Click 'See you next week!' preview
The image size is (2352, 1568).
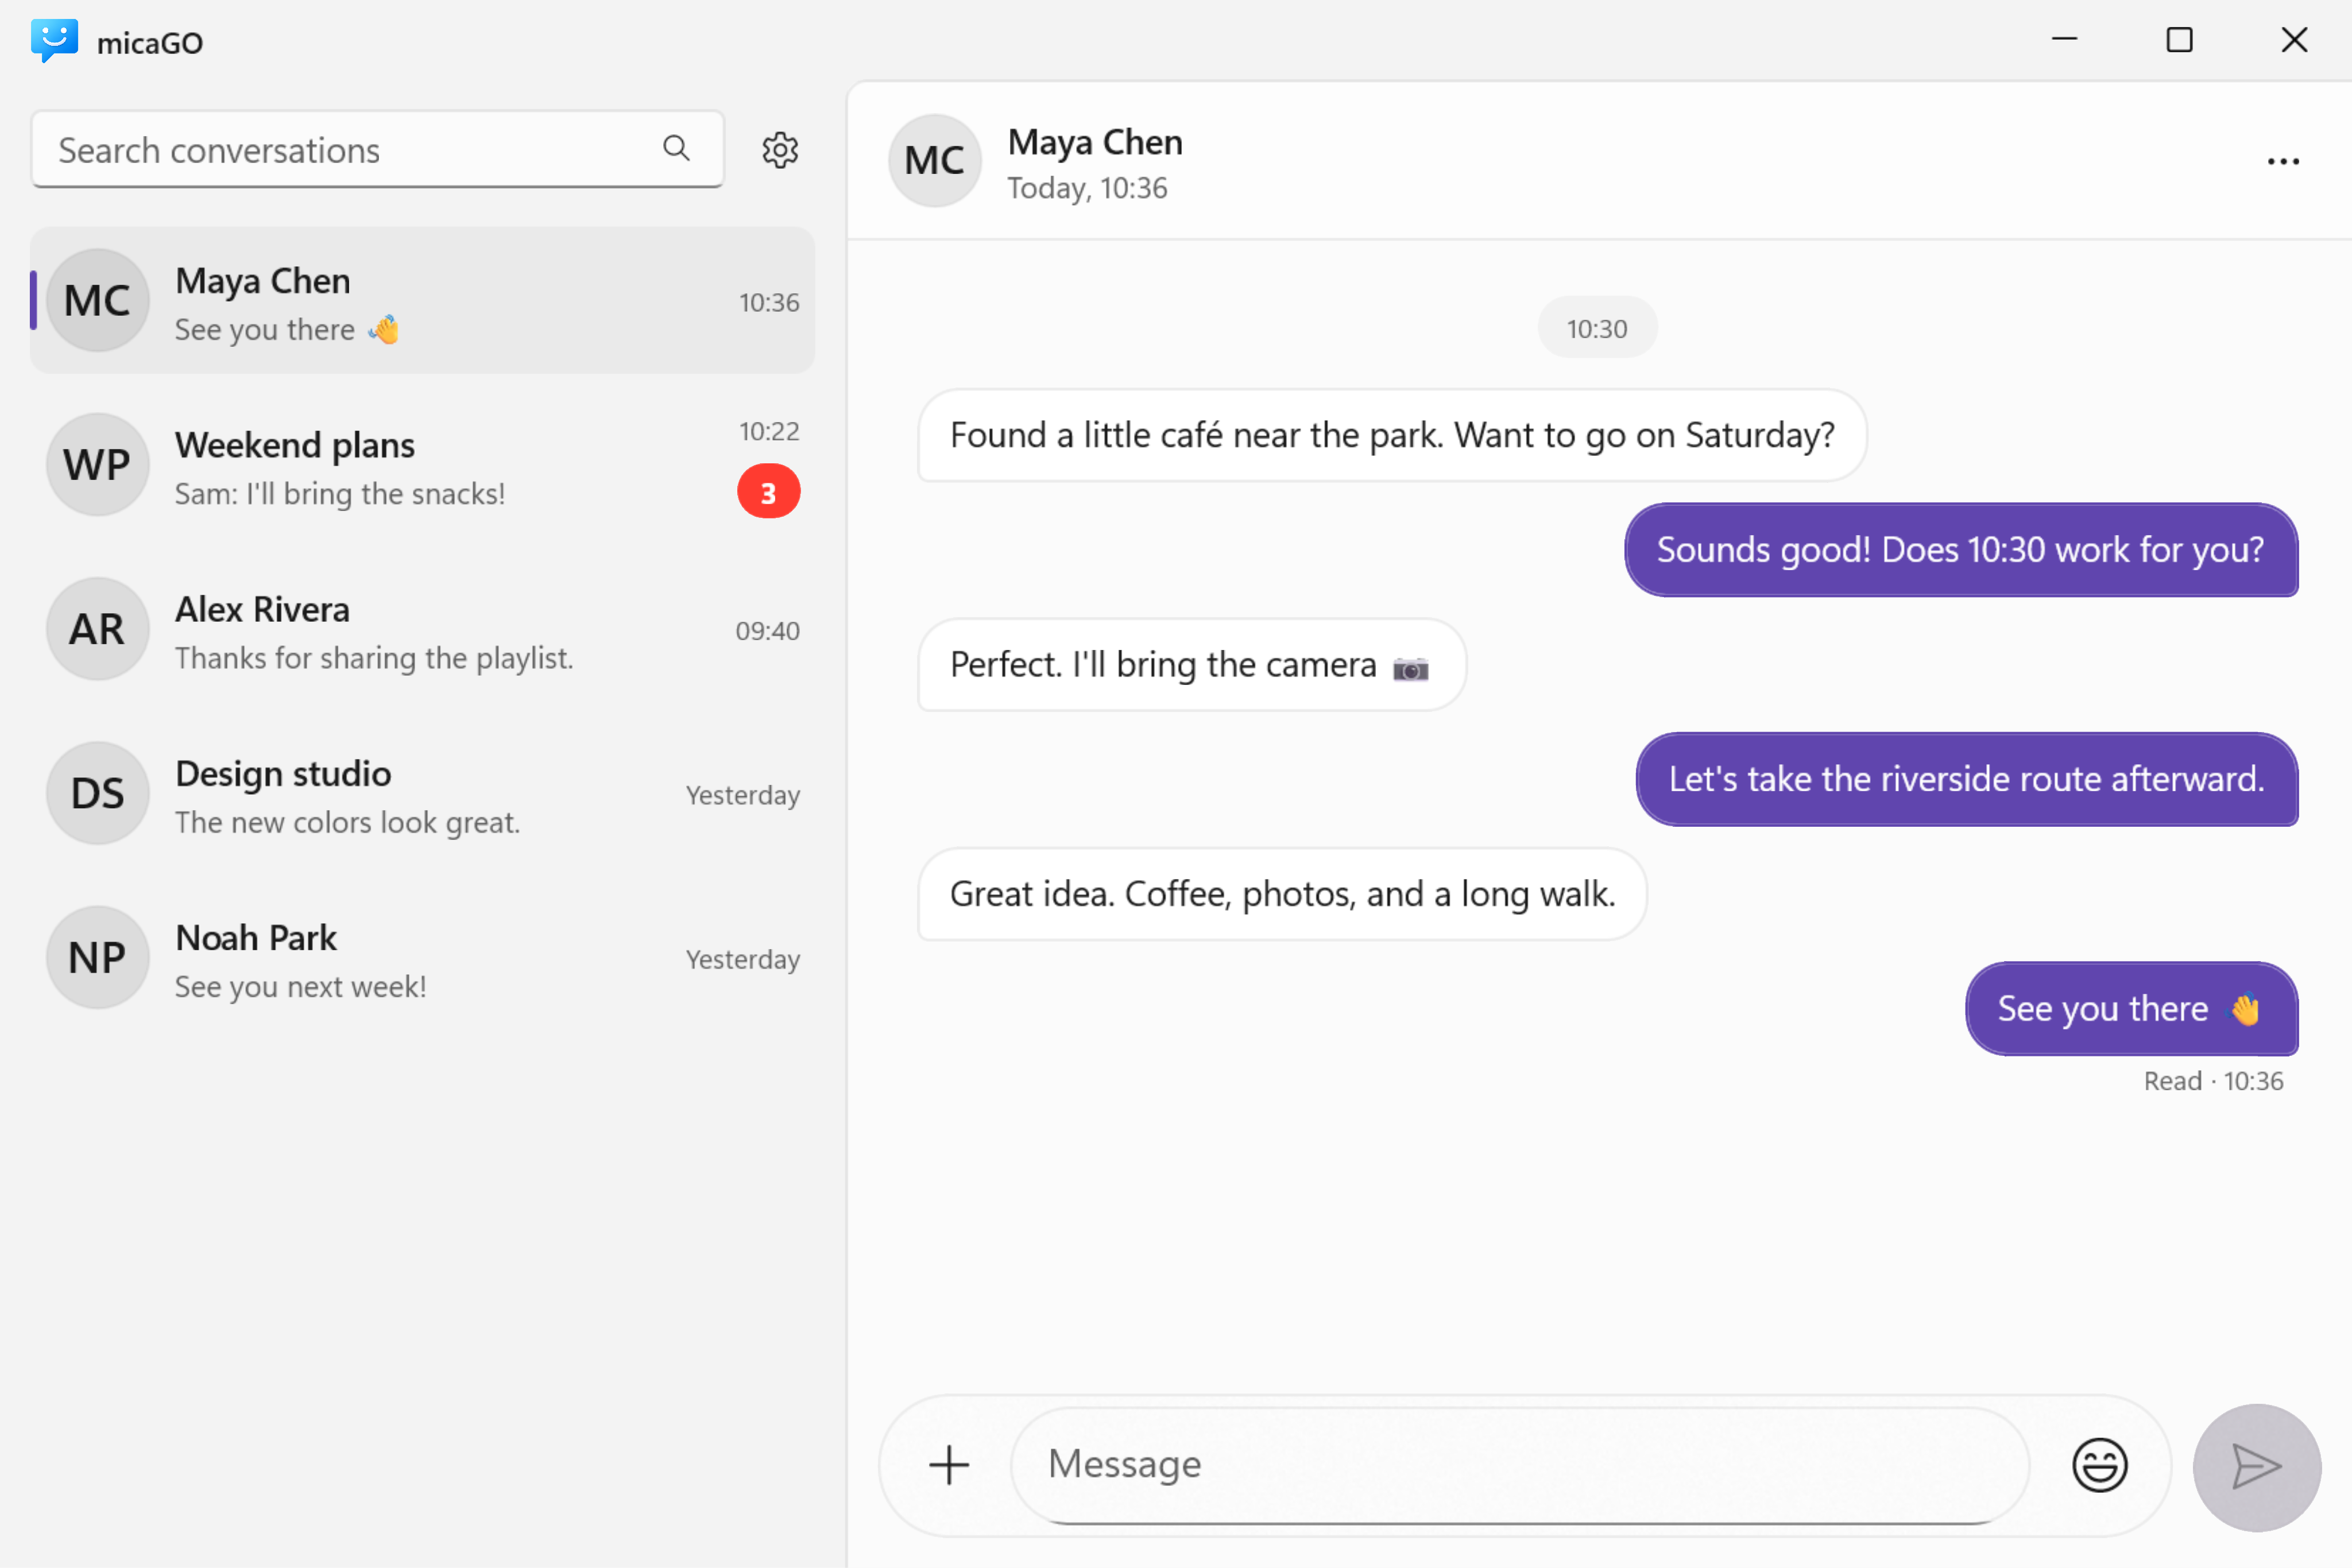301,987
